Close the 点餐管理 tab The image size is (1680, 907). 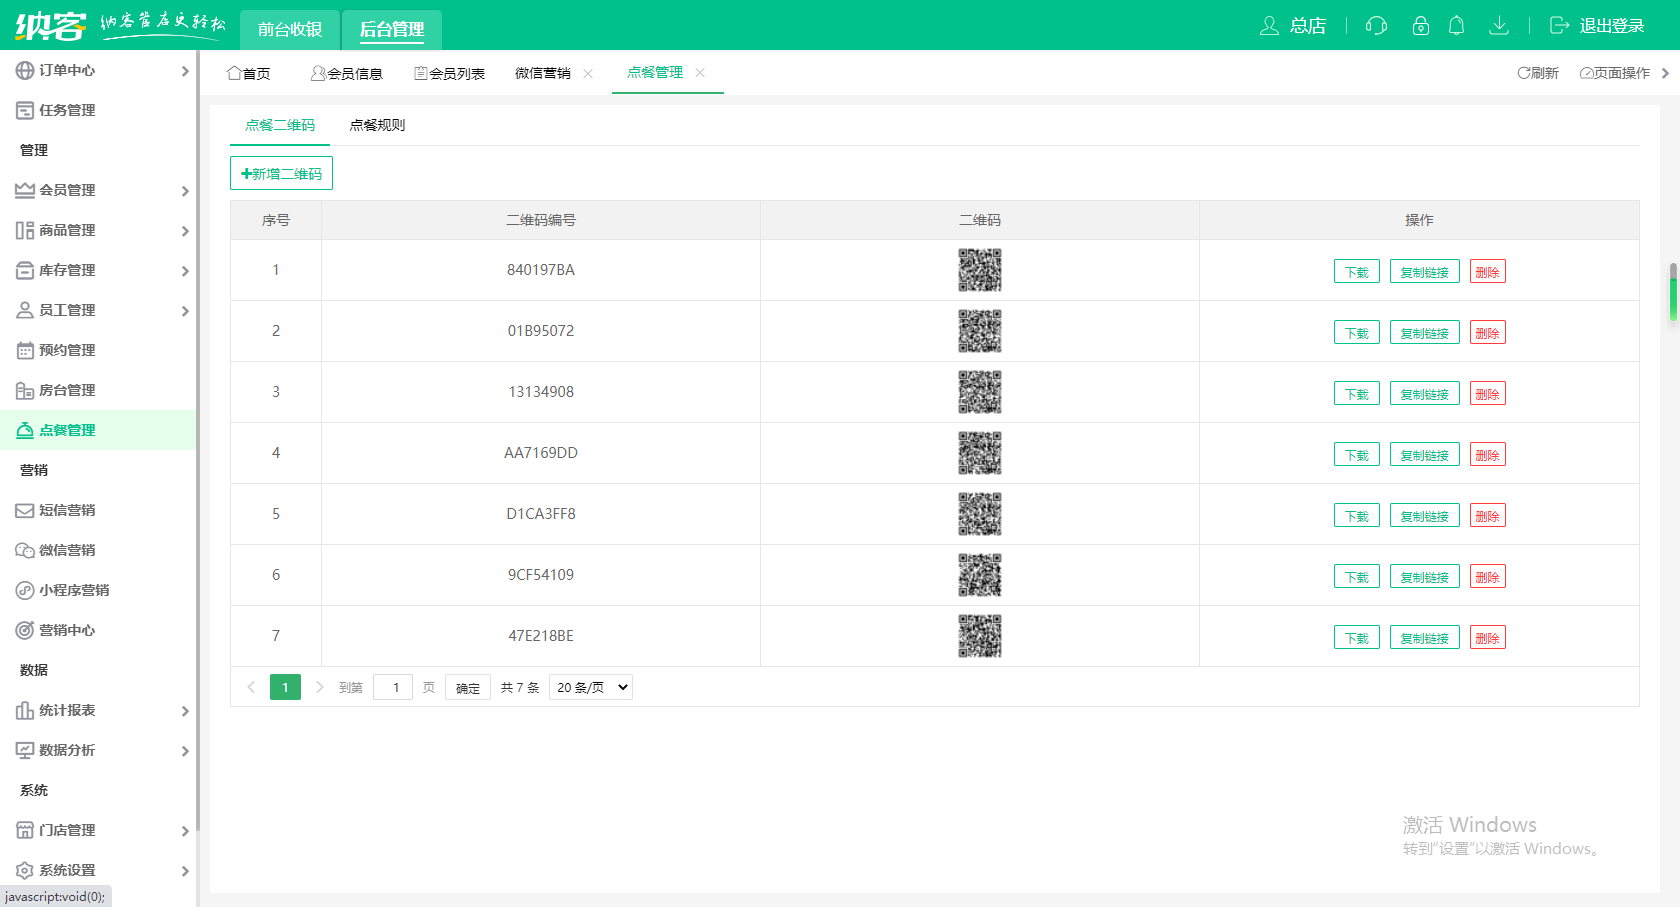point(700,72)
